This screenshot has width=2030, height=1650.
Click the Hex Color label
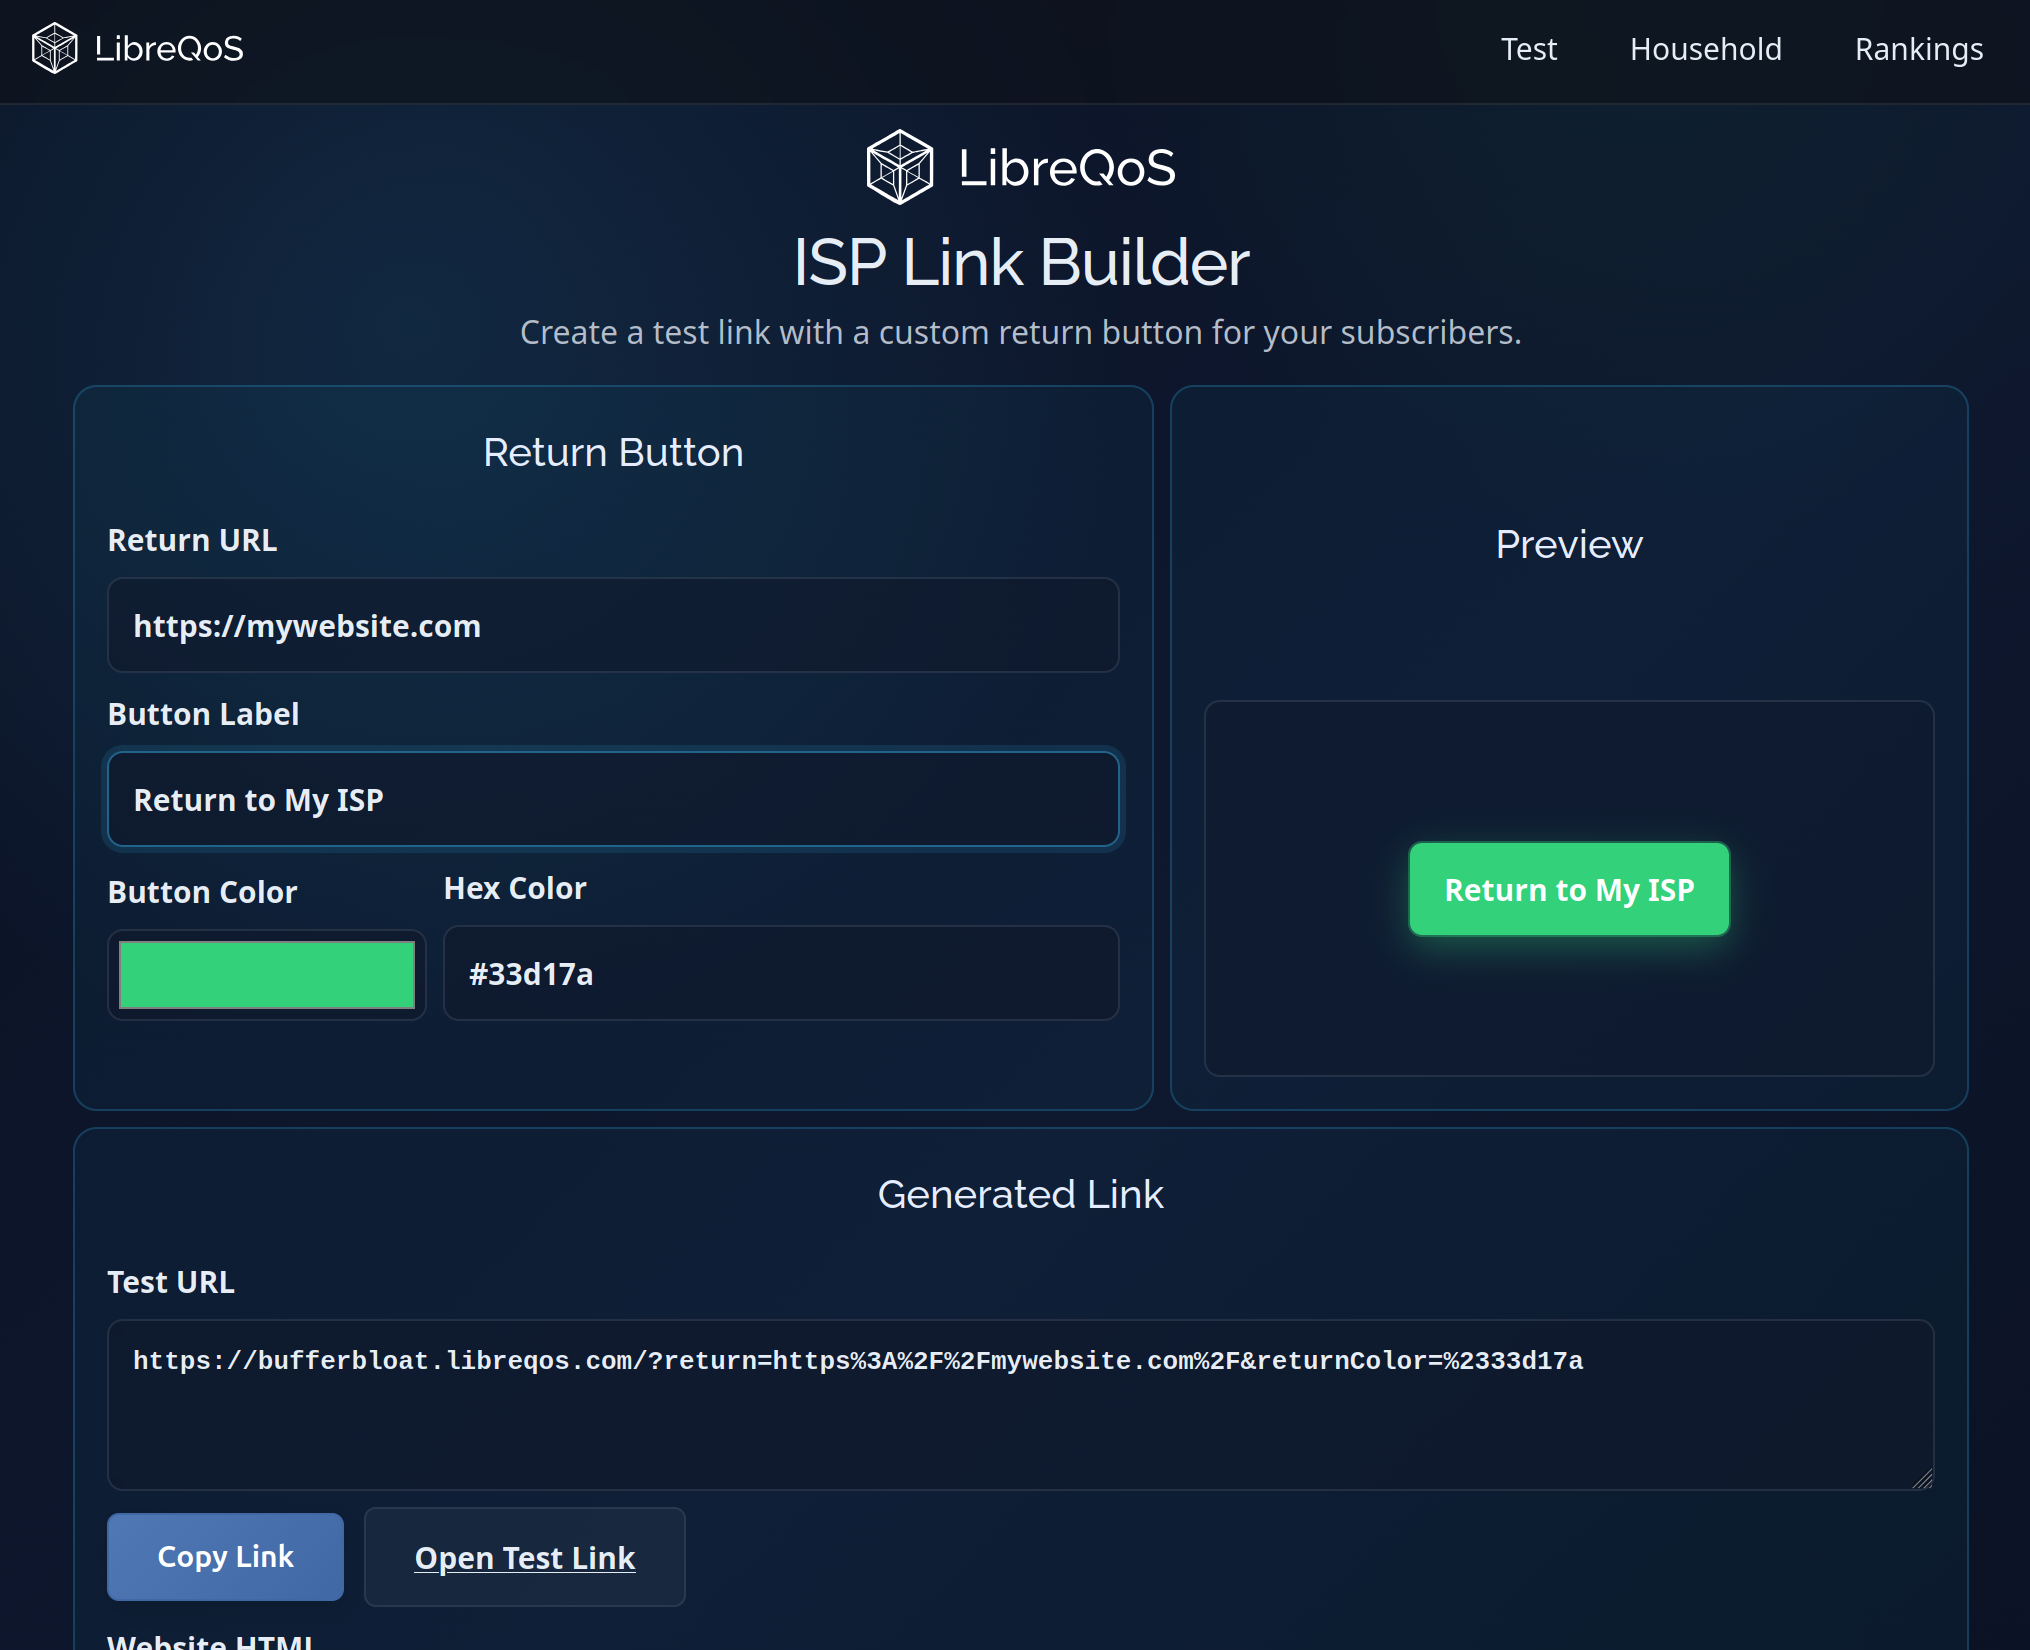coord(515,888)
